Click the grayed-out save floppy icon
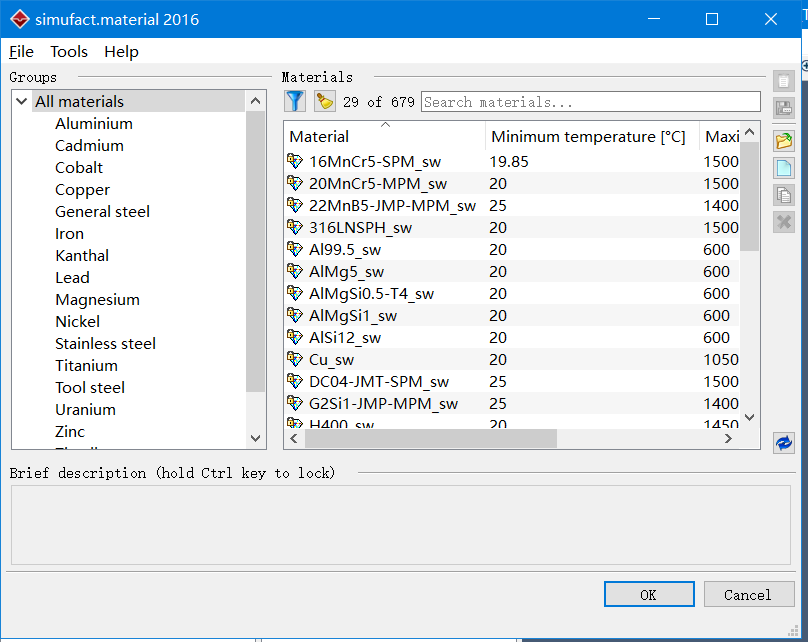 coord(784,109)
